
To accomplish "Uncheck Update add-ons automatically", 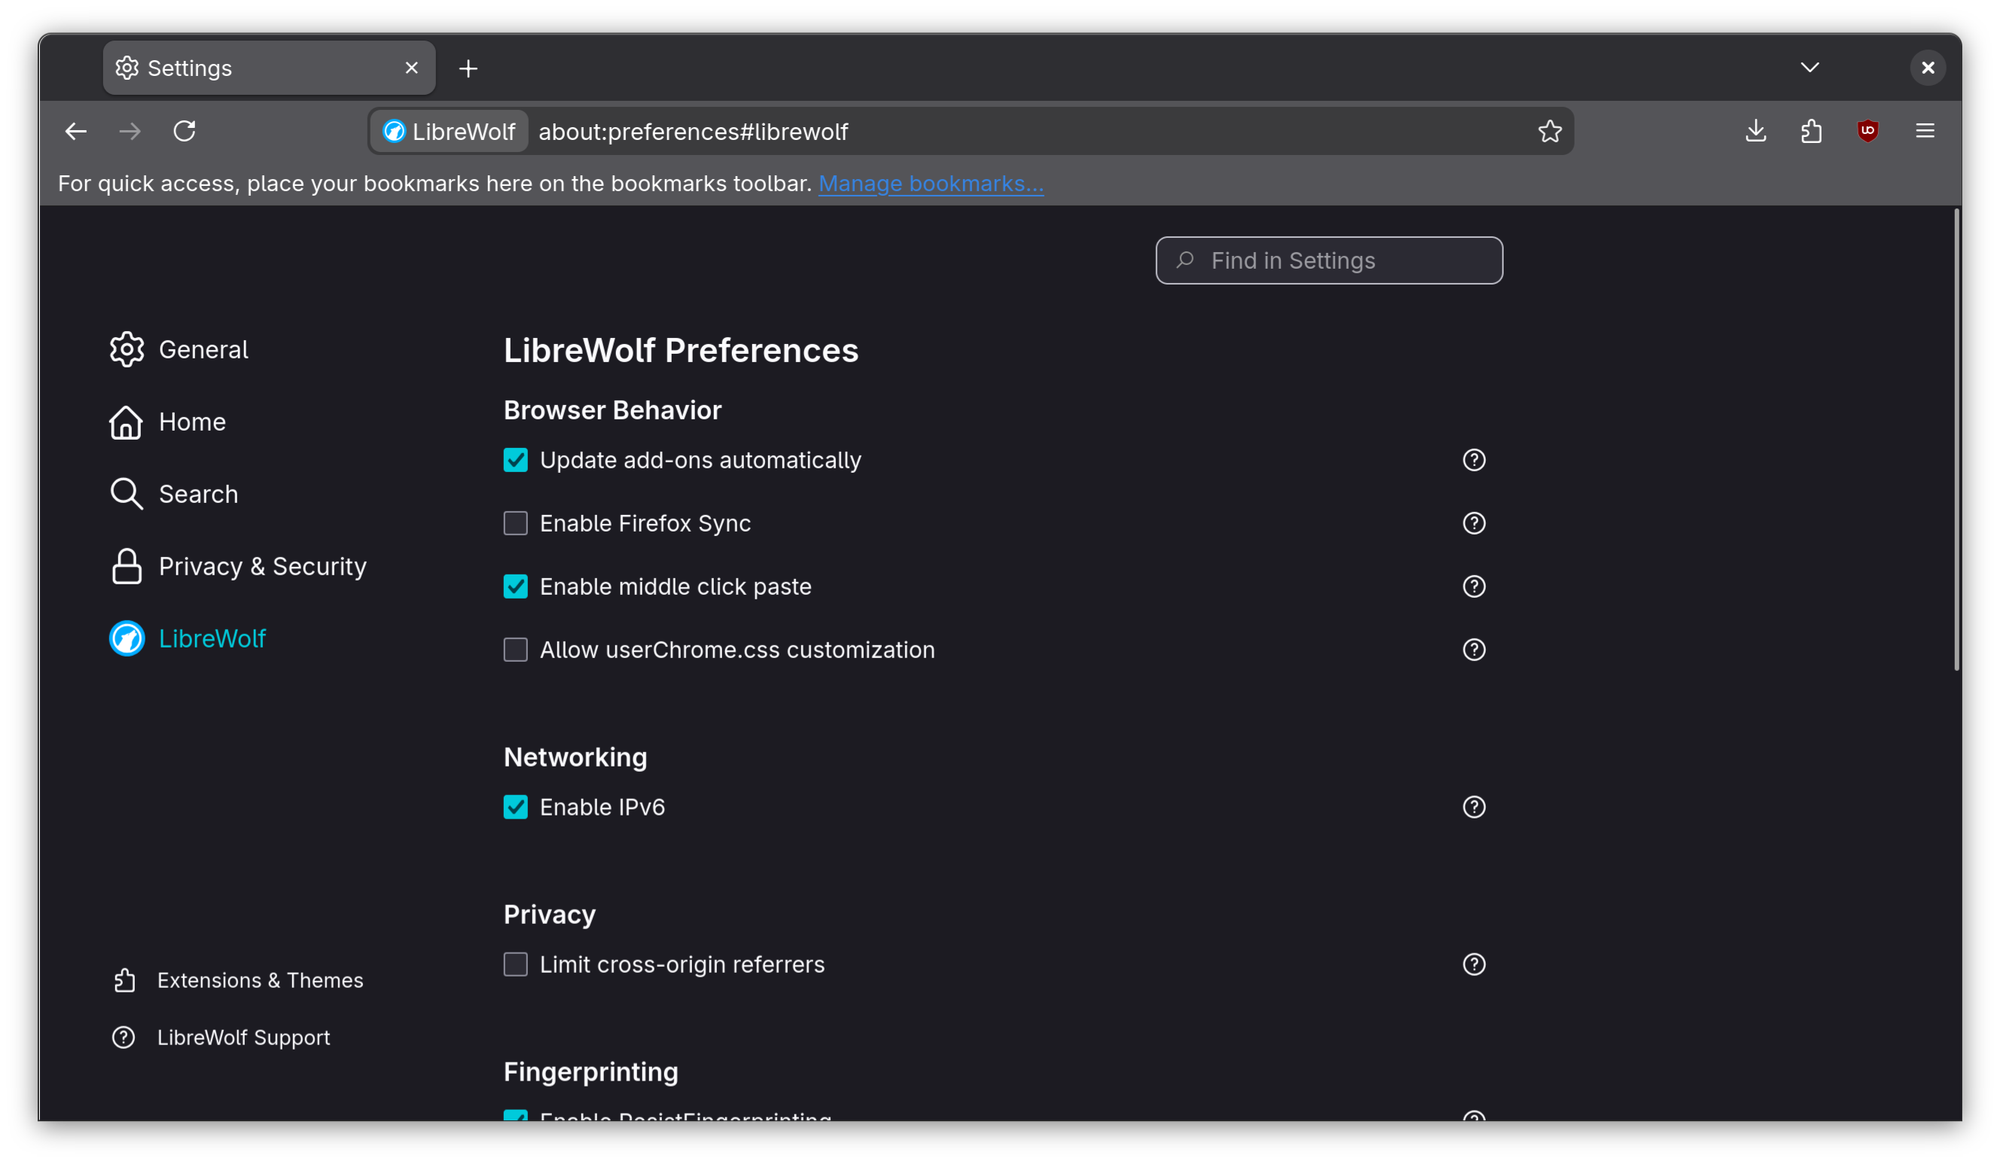I will pyautogui.click(x=515, y=460).
